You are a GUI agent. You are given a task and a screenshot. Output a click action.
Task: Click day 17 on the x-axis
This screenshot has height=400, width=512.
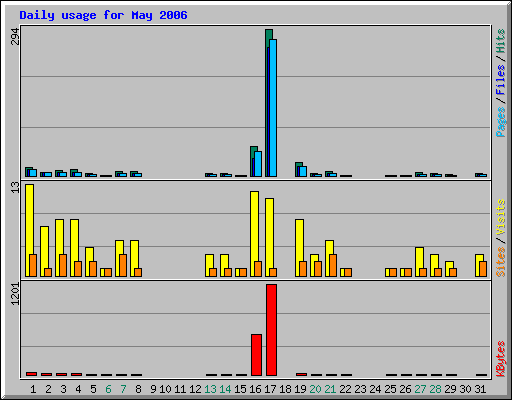click(x=270, y=389)
